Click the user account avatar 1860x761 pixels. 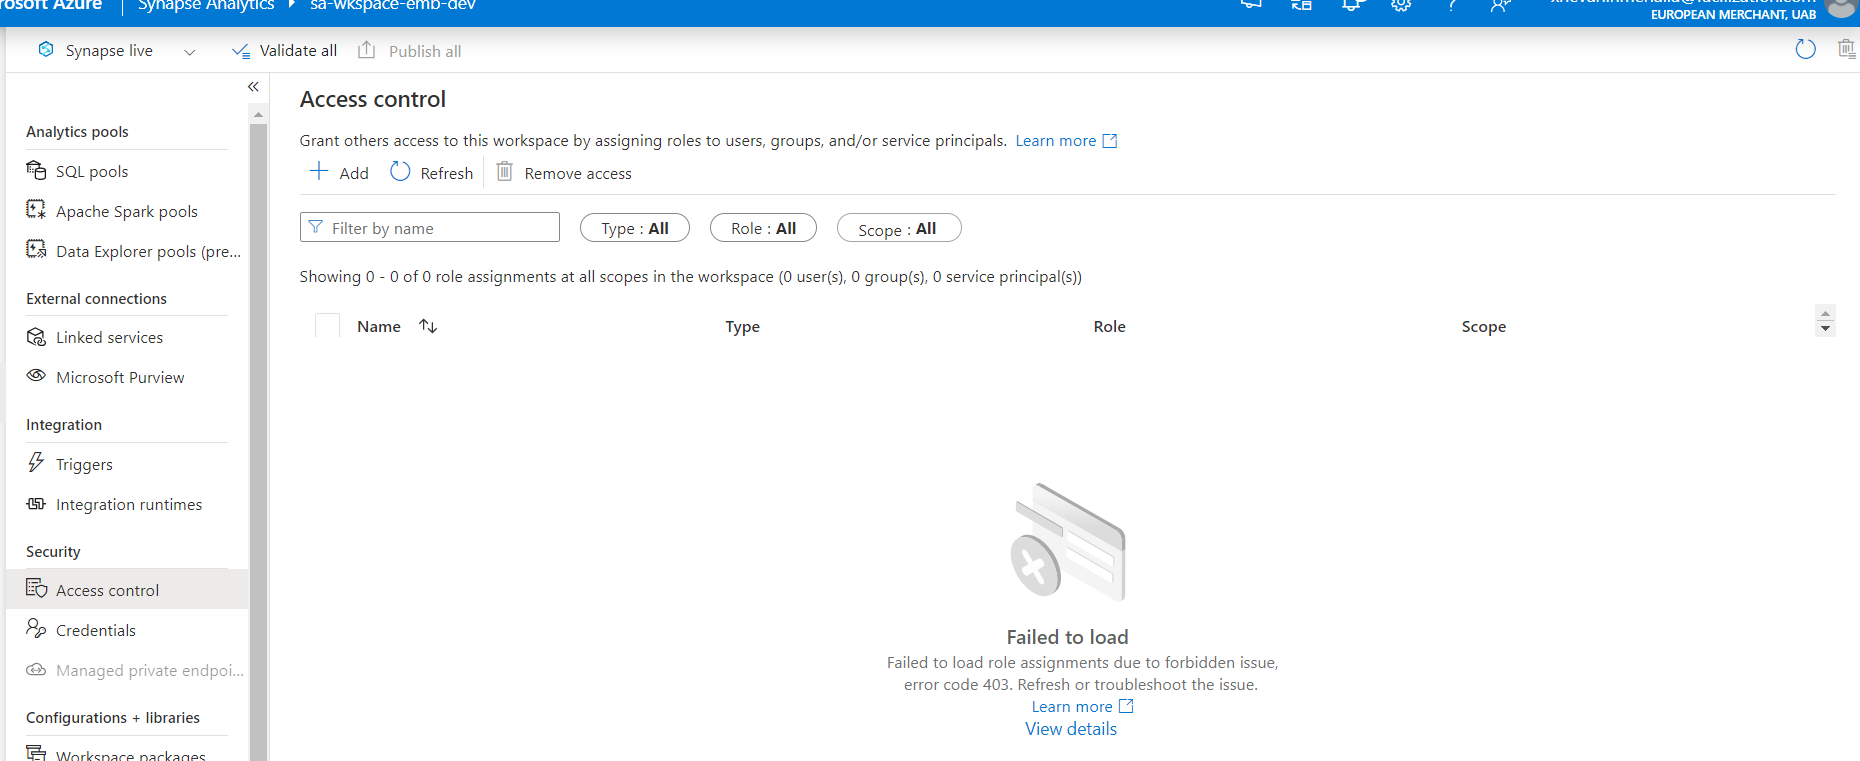tap(1843, 7)
